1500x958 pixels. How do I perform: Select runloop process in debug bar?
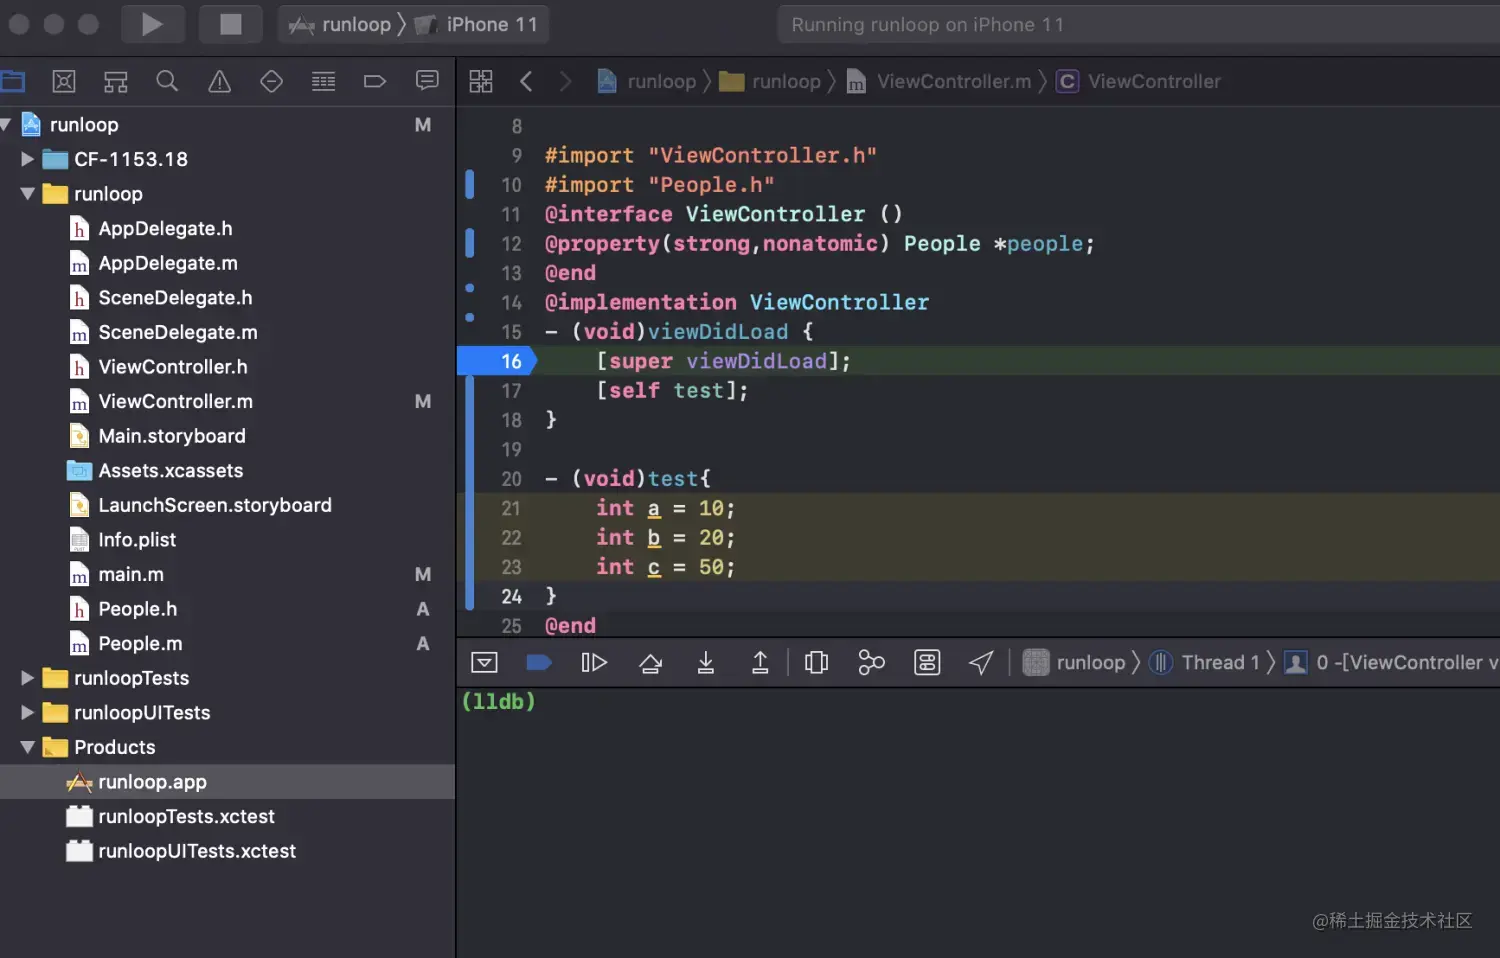click(1074, 662)
